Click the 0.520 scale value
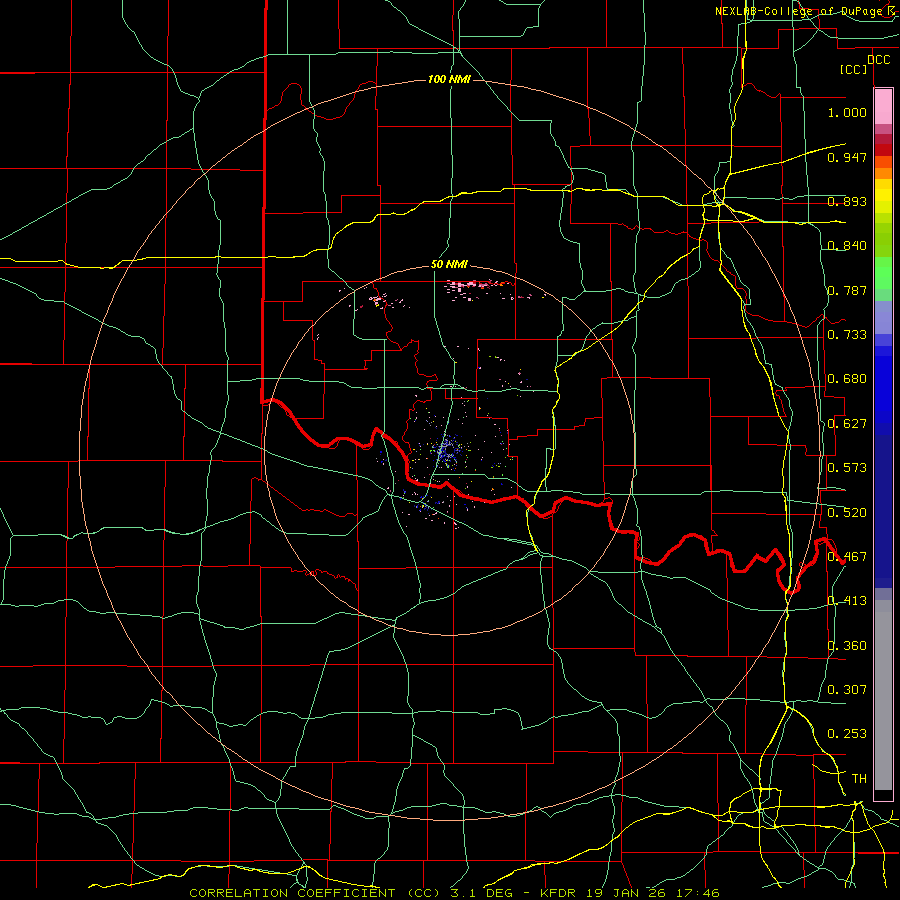The image size is (900, 900). point(847,513)
